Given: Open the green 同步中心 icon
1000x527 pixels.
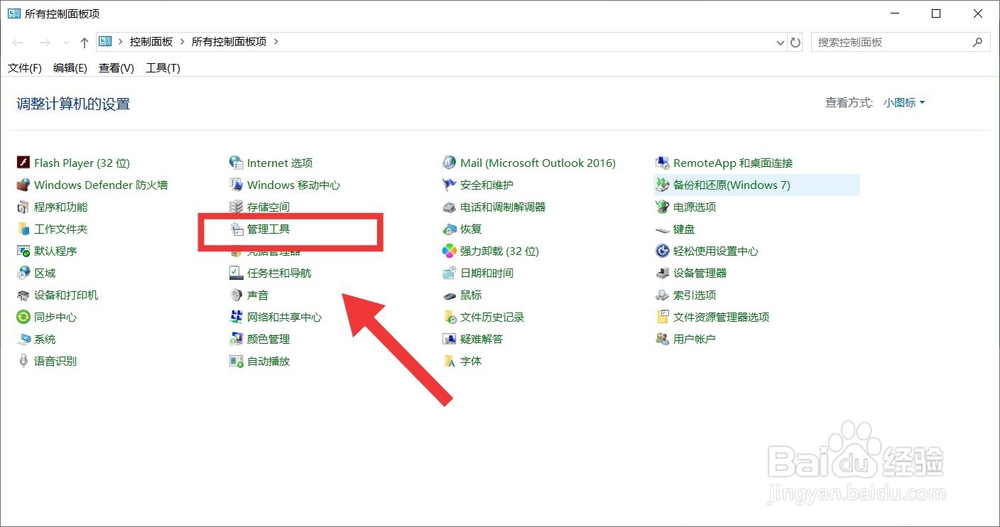Looking at the screenshot, I should (x=24, y=317).
